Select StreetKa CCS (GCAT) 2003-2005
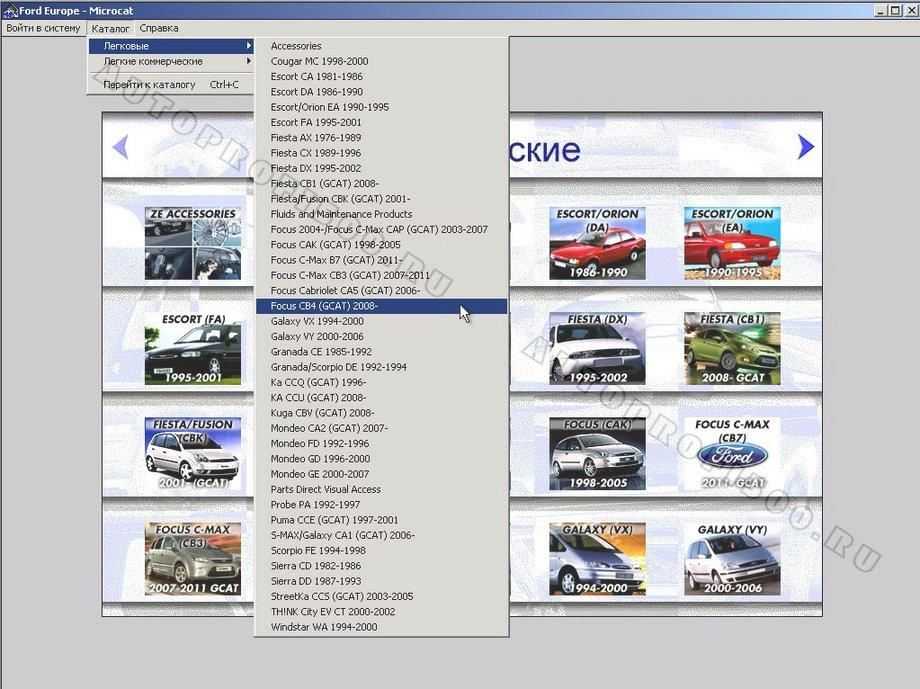The image size is (920, 689). (x=381, y=596)
